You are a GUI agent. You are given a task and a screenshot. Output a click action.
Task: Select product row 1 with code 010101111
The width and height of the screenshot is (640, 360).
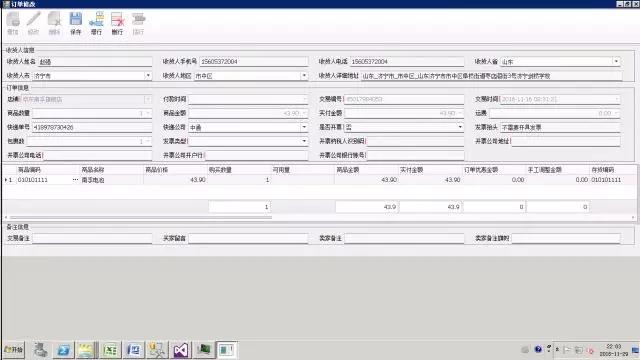(318, 180)
